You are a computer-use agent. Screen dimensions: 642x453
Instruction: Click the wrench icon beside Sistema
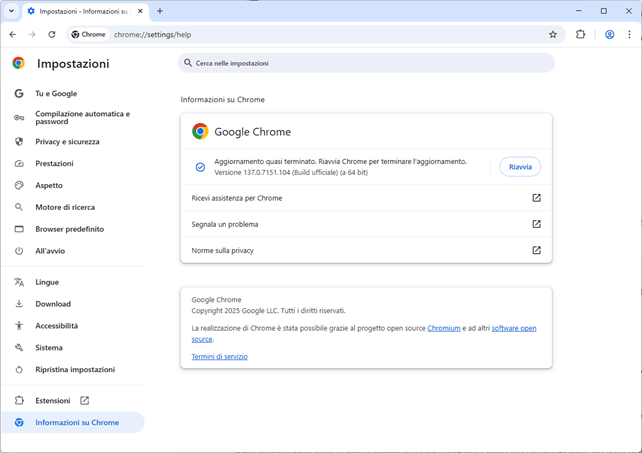[19, 347]
